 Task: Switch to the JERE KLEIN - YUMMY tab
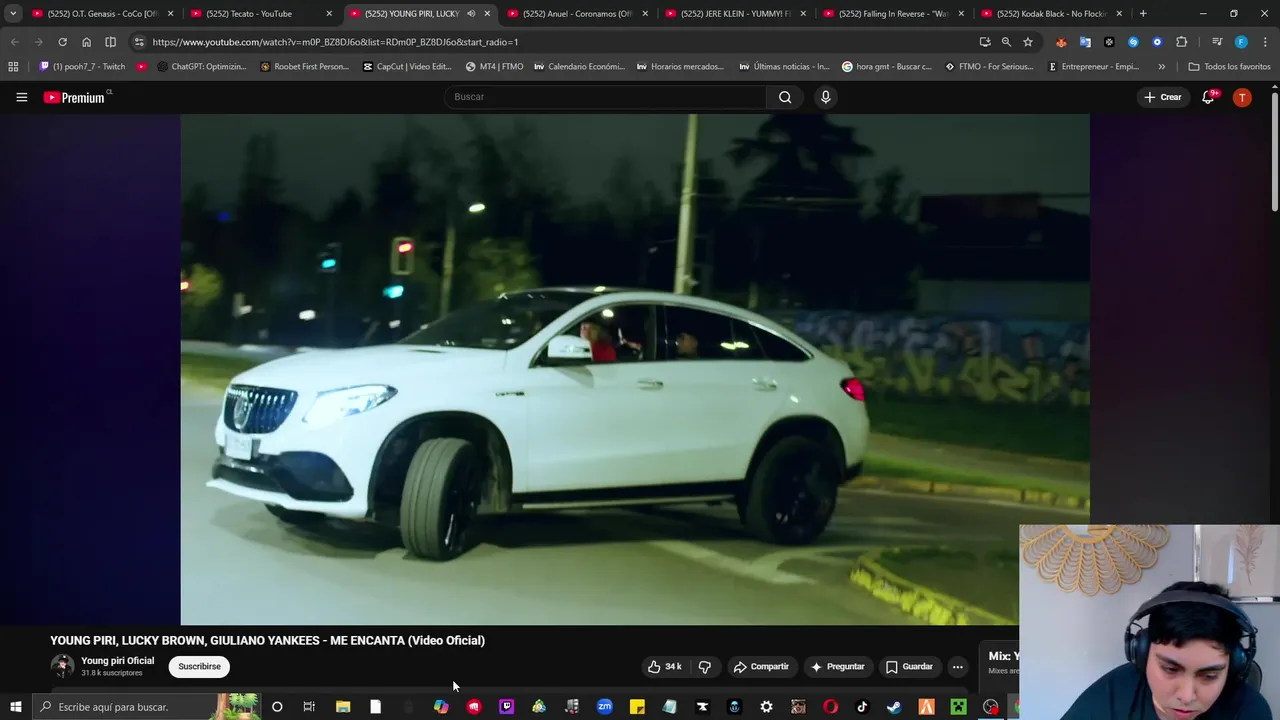click(734, 14)
